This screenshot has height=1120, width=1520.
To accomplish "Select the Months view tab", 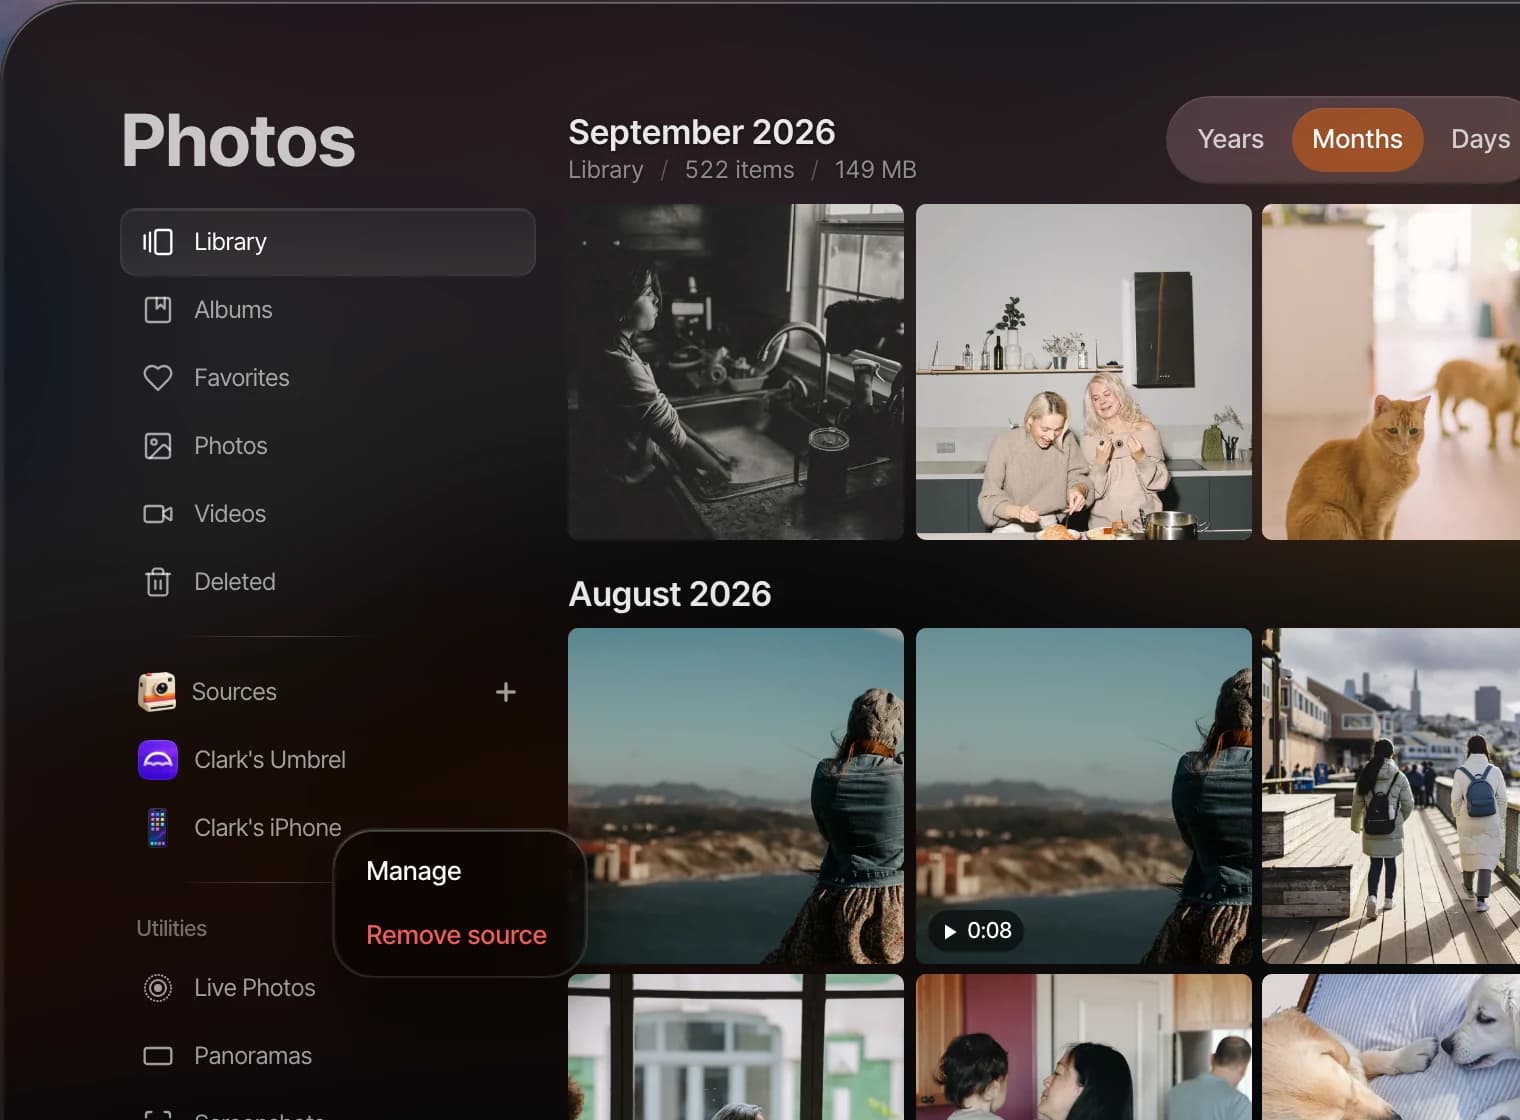I will [x=1357, y=139].
